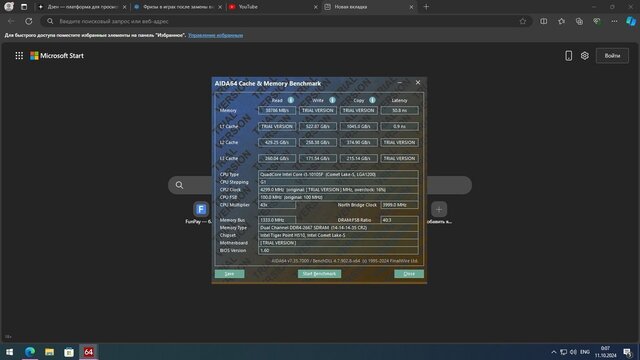This screenshot has width=640, height=360.
Task: Click the Memory Type Dual Channel DDR4-2667 field
Action: point(338,228)
